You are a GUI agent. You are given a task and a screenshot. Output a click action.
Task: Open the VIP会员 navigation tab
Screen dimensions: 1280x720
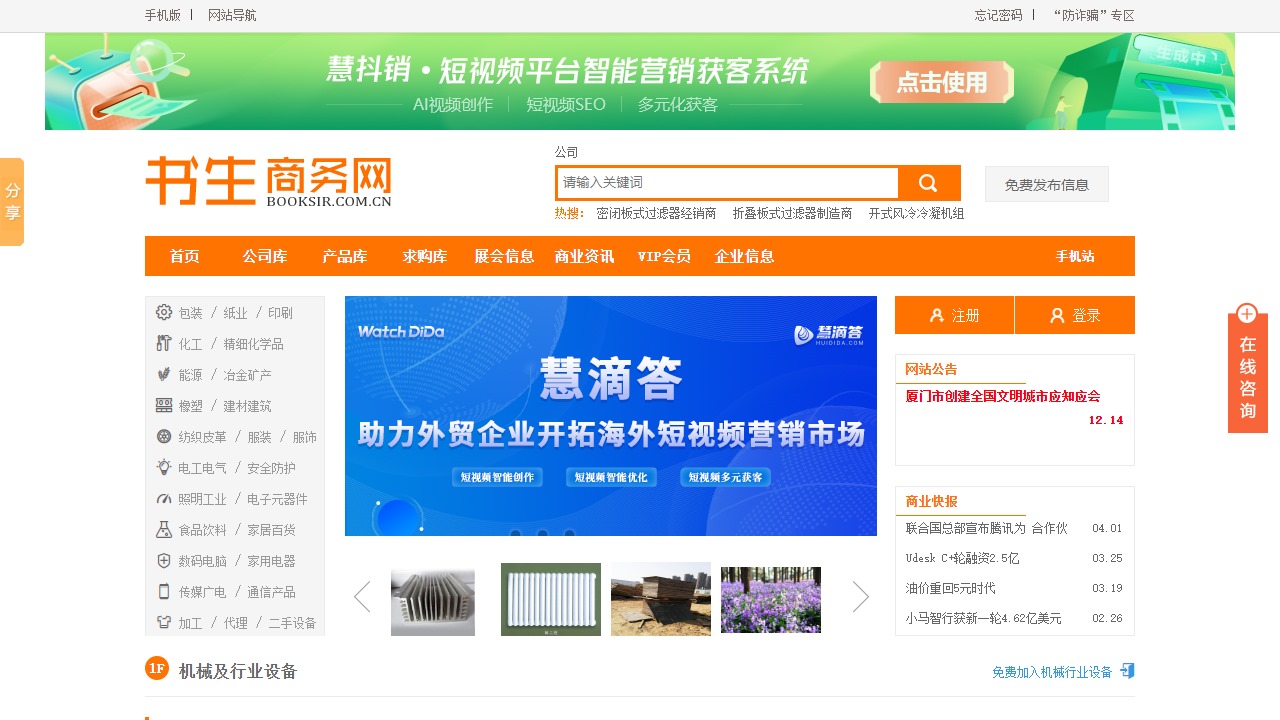(664, 256)
